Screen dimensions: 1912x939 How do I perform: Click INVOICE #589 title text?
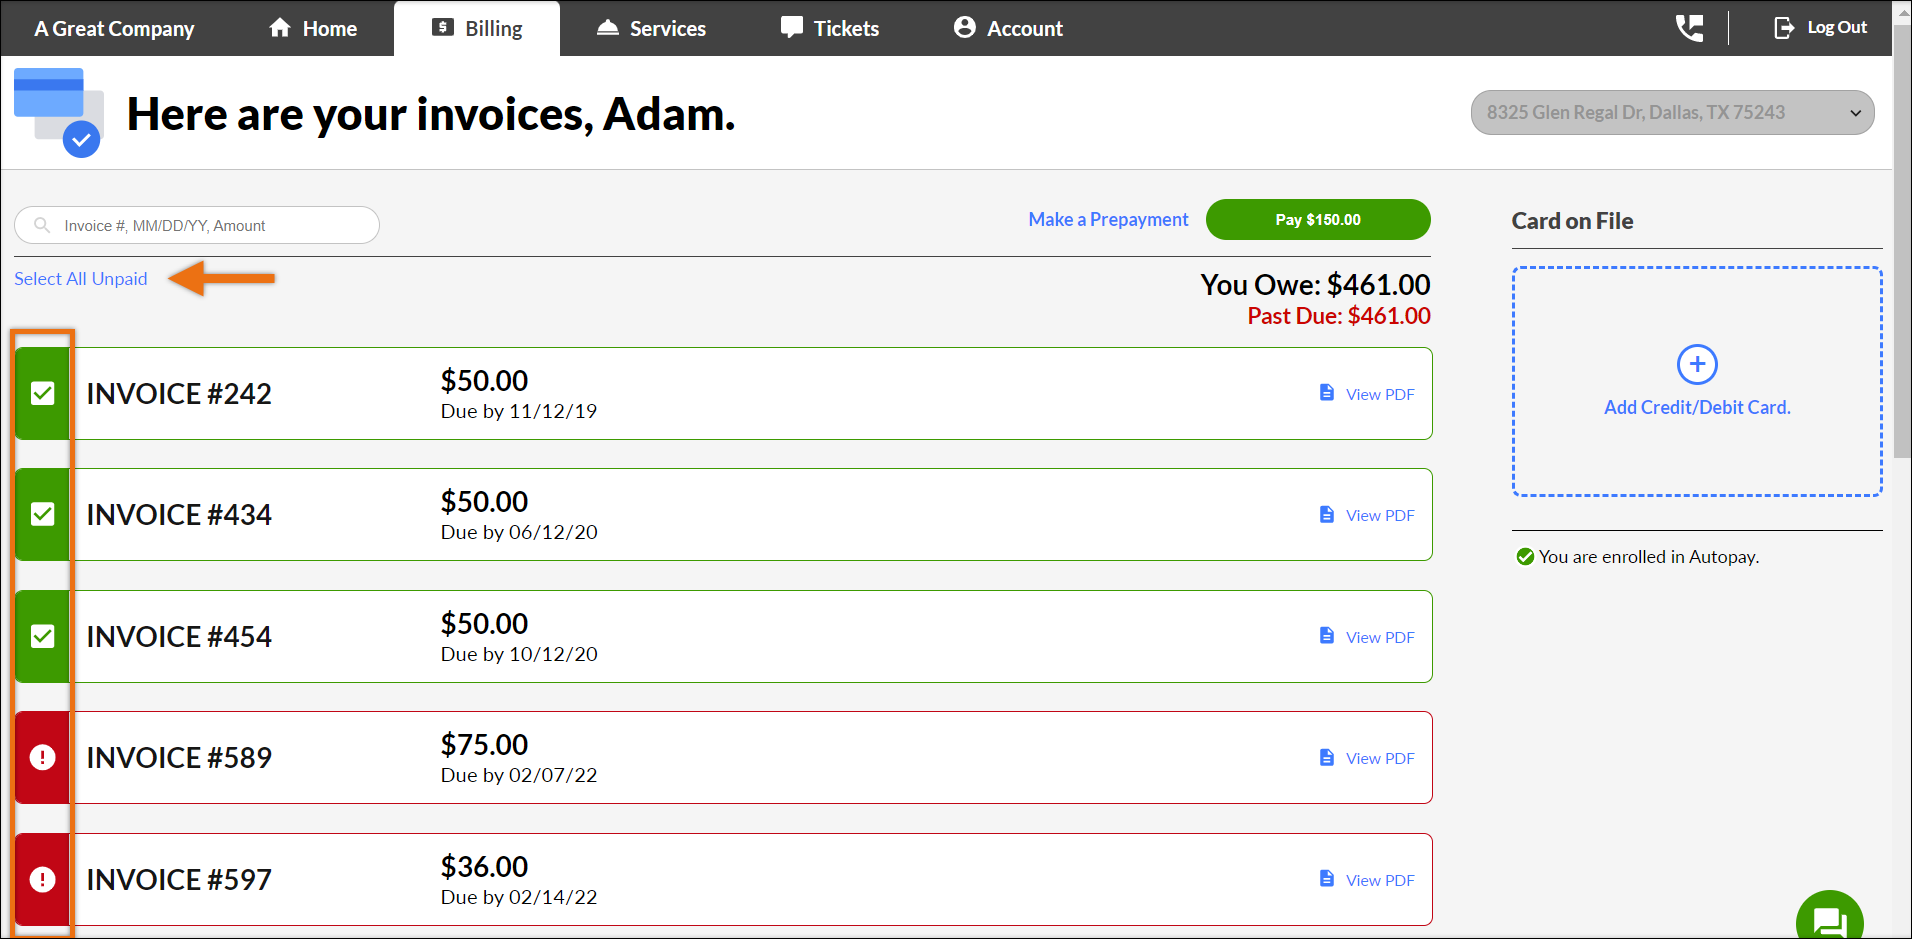point(179,757)
